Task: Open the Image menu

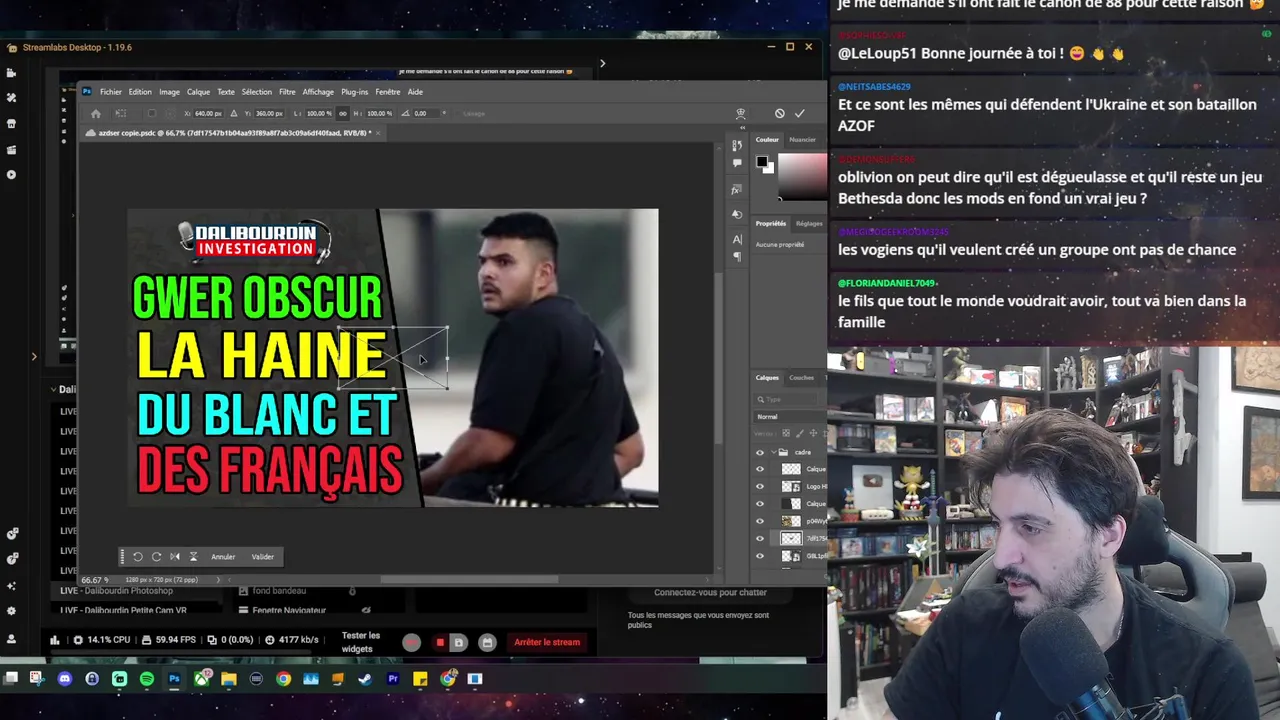Action: click(170, 92)
